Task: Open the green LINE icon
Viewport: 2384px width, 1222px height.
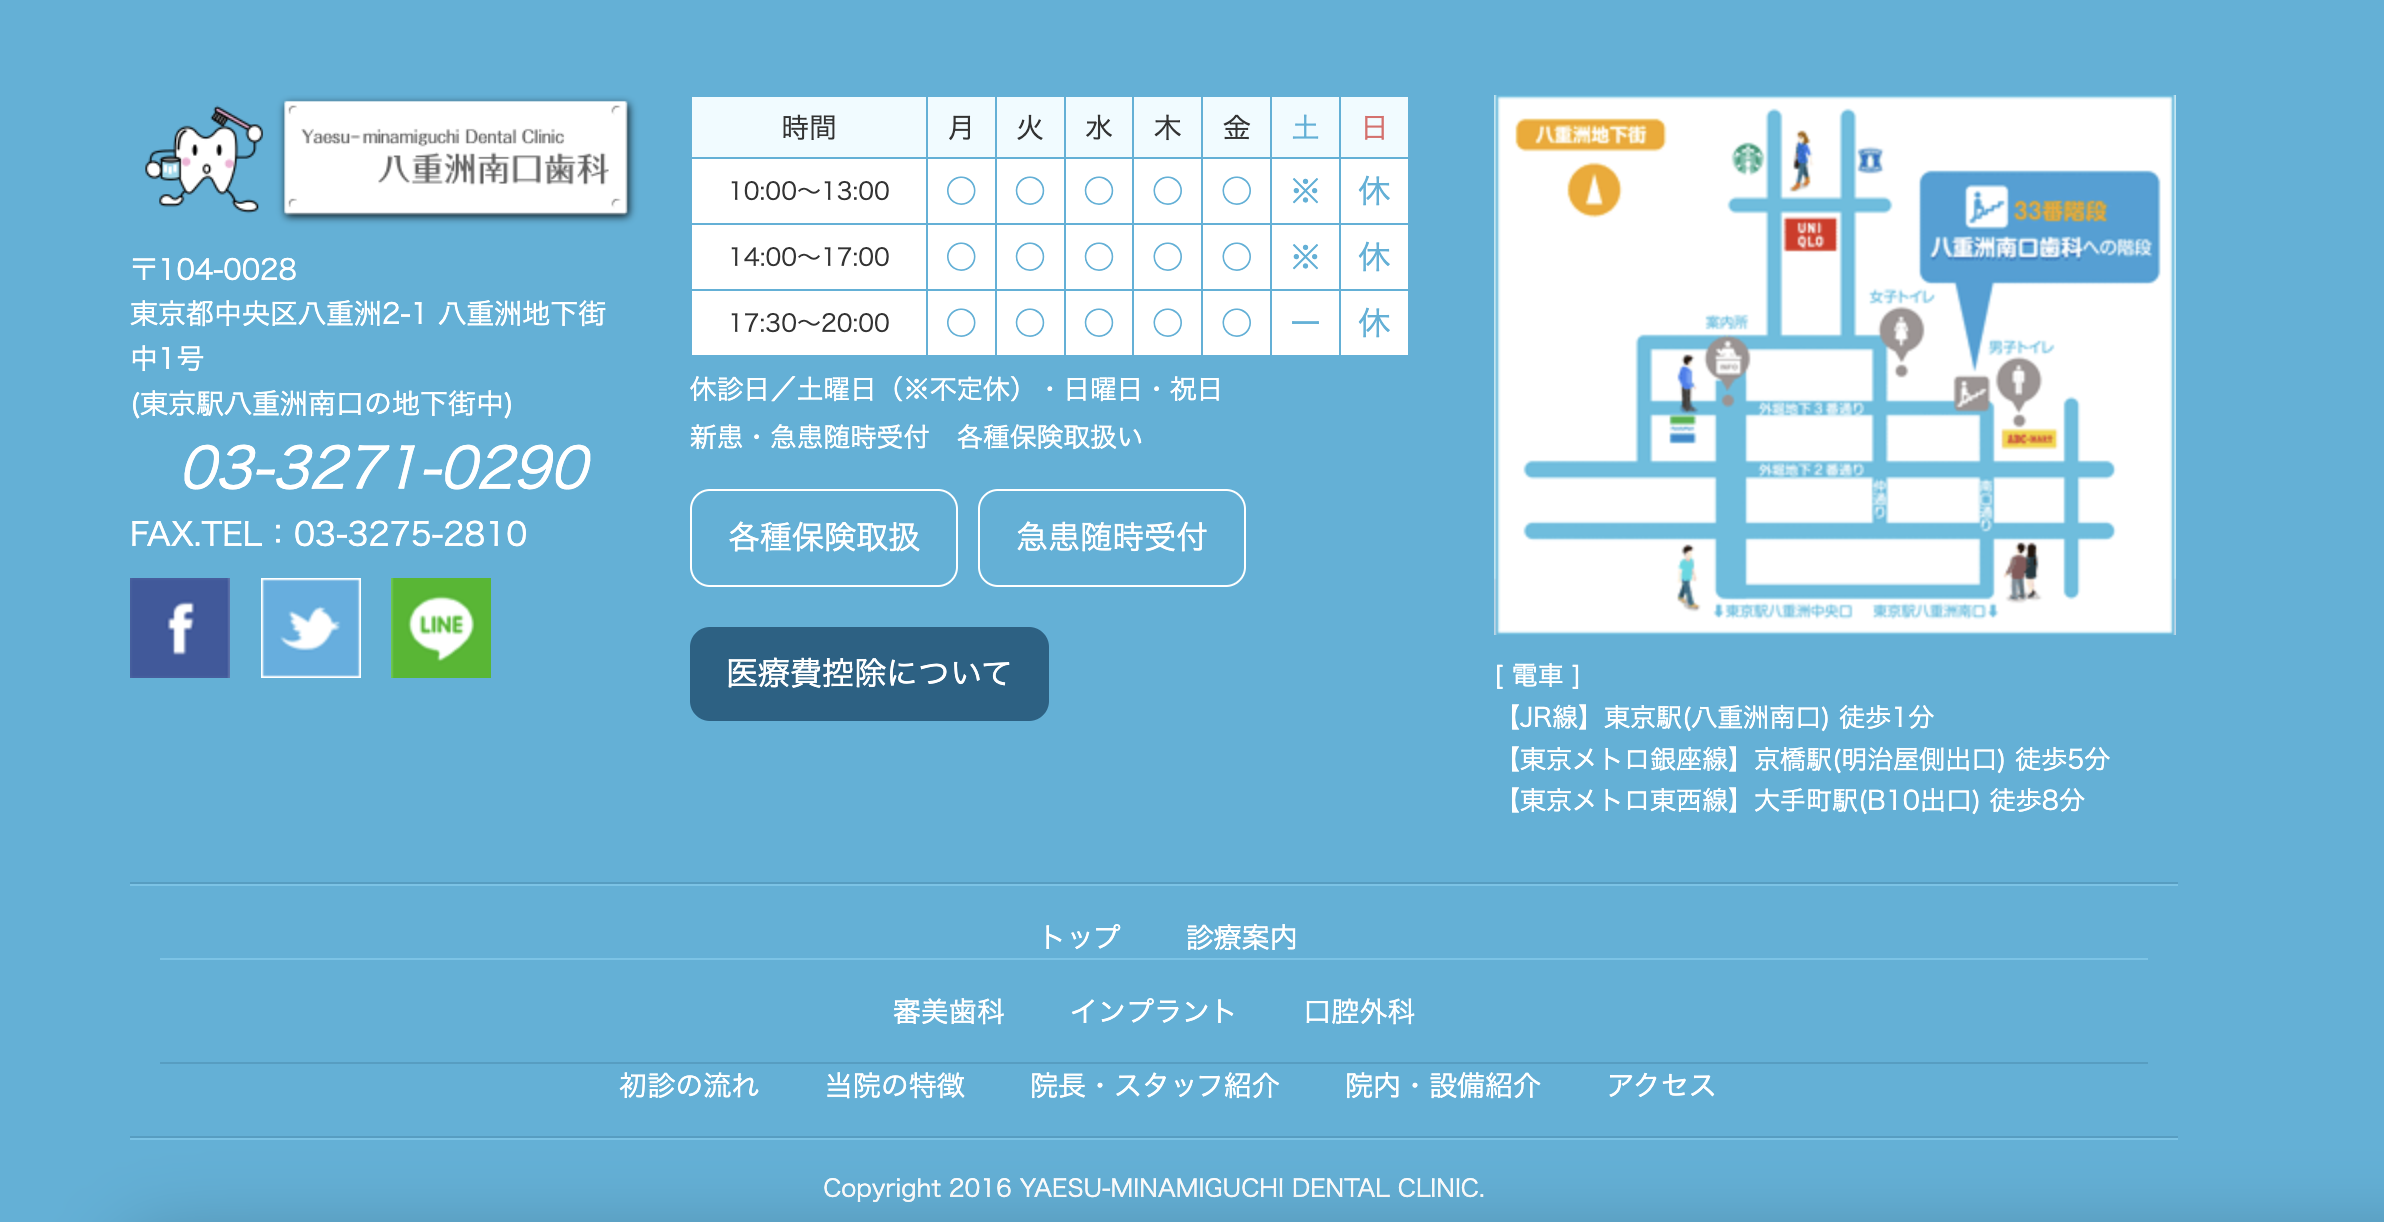Action: click(442, 628)
